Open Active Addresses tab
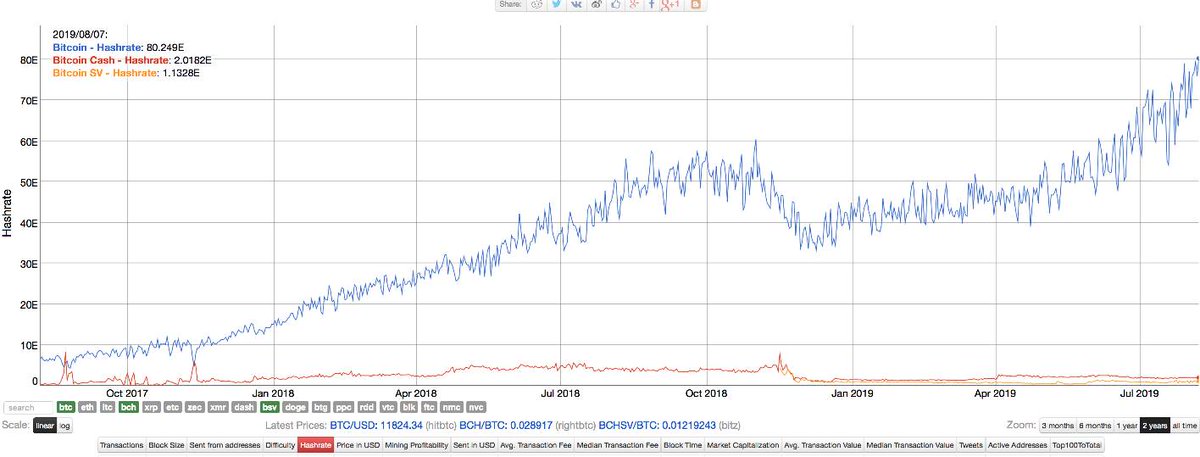Image resolution: width=1200 pixels, height=457 pixels. [x=1017, y=445]
